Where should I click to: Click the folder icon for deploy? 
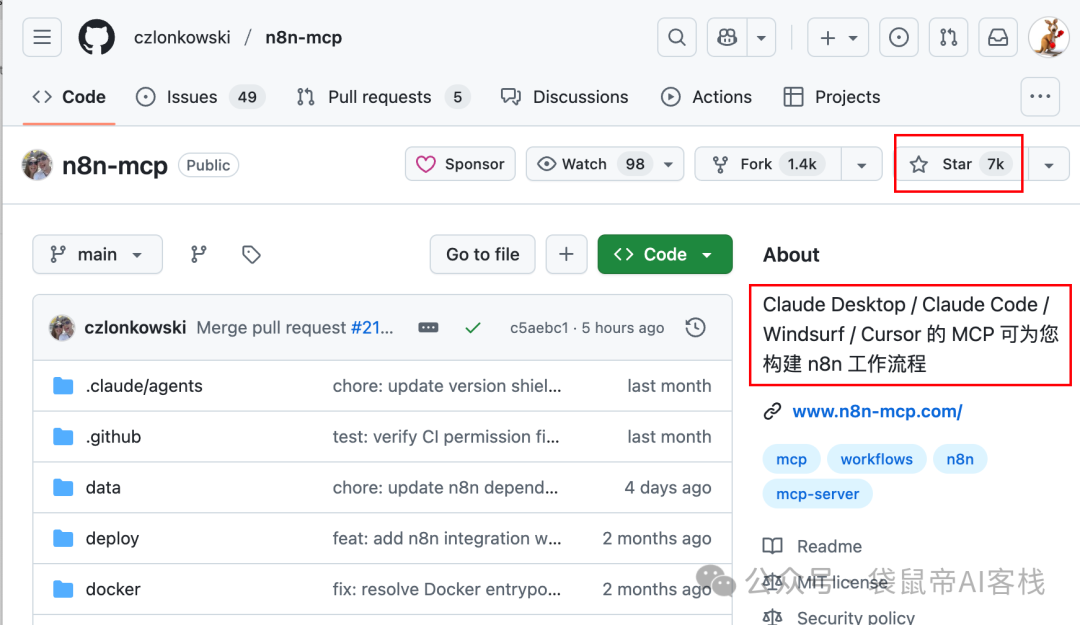pos(63,539)
